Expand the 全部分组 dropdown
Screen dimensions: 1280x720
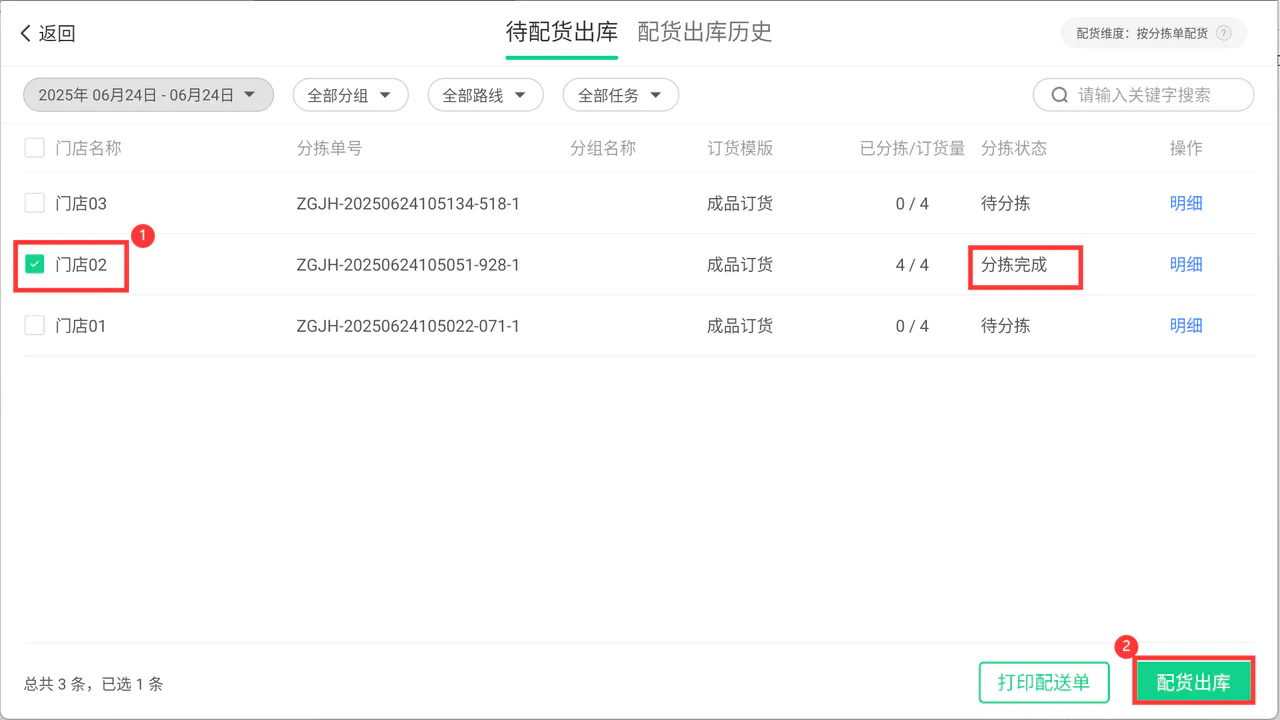350,95
